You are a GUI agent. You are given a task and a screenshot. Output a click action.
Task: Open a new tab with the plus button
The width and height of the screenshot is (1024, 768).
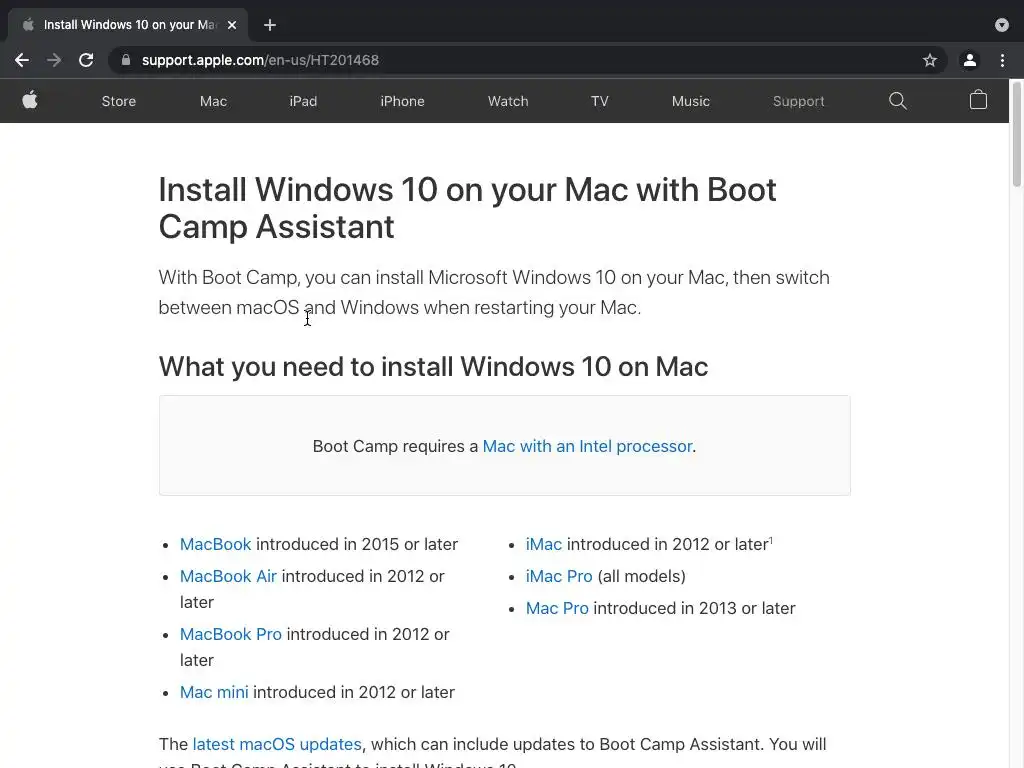click(x=270, y=25)
